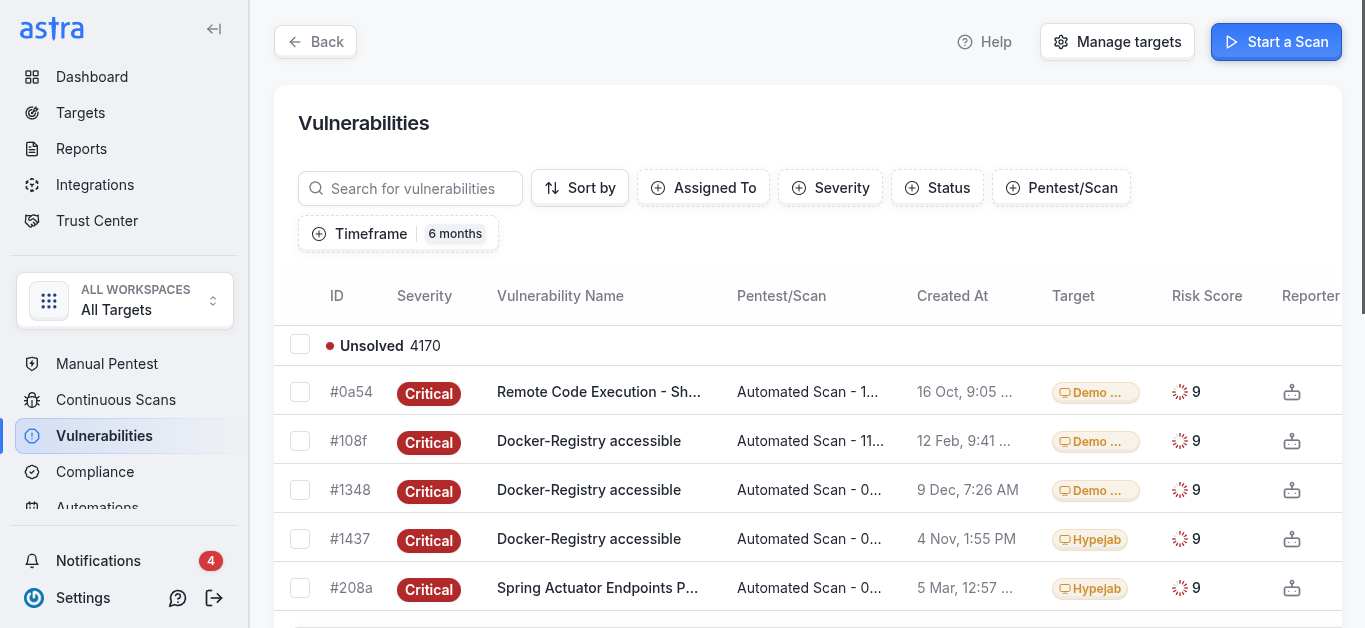1365x628 pixels.
Task: Click risk score icon in row #108f
Action: pos(1180,441)
